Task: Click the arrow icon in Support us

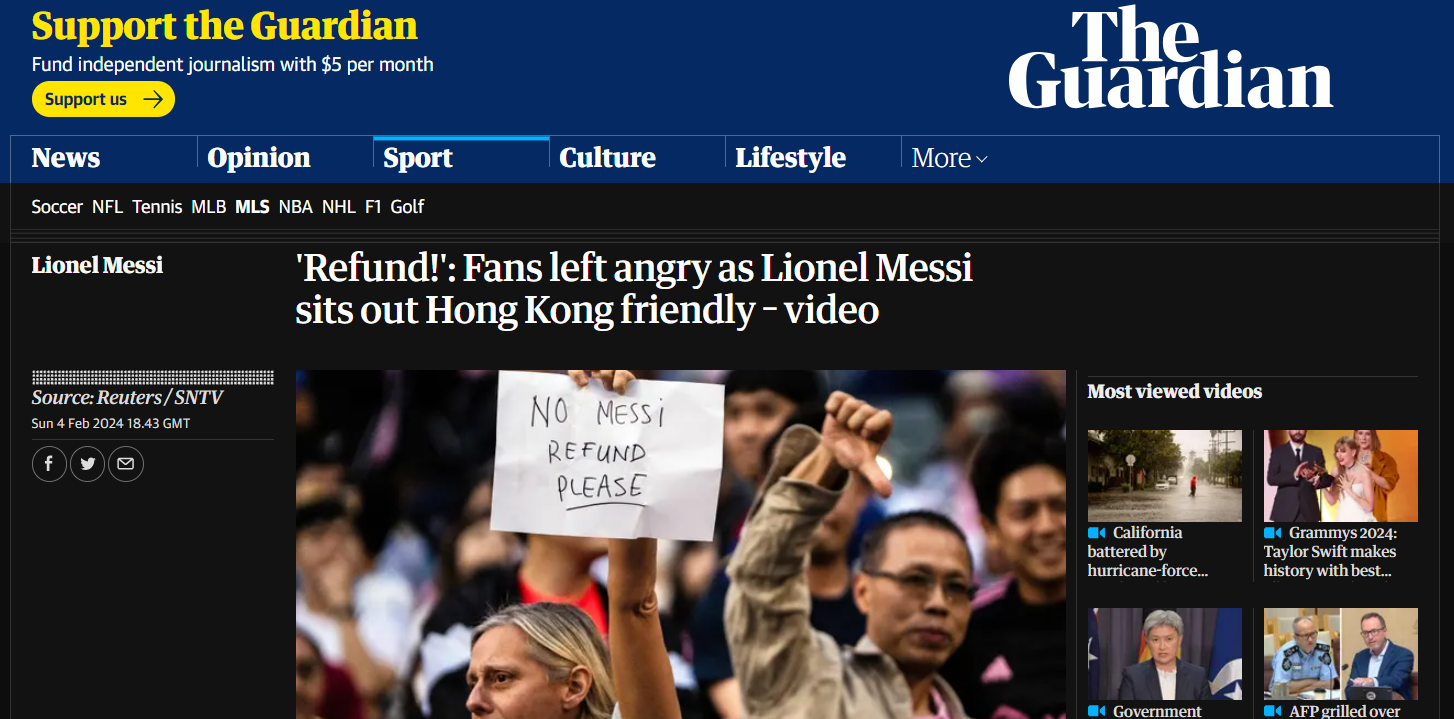Action: [152, 99]
